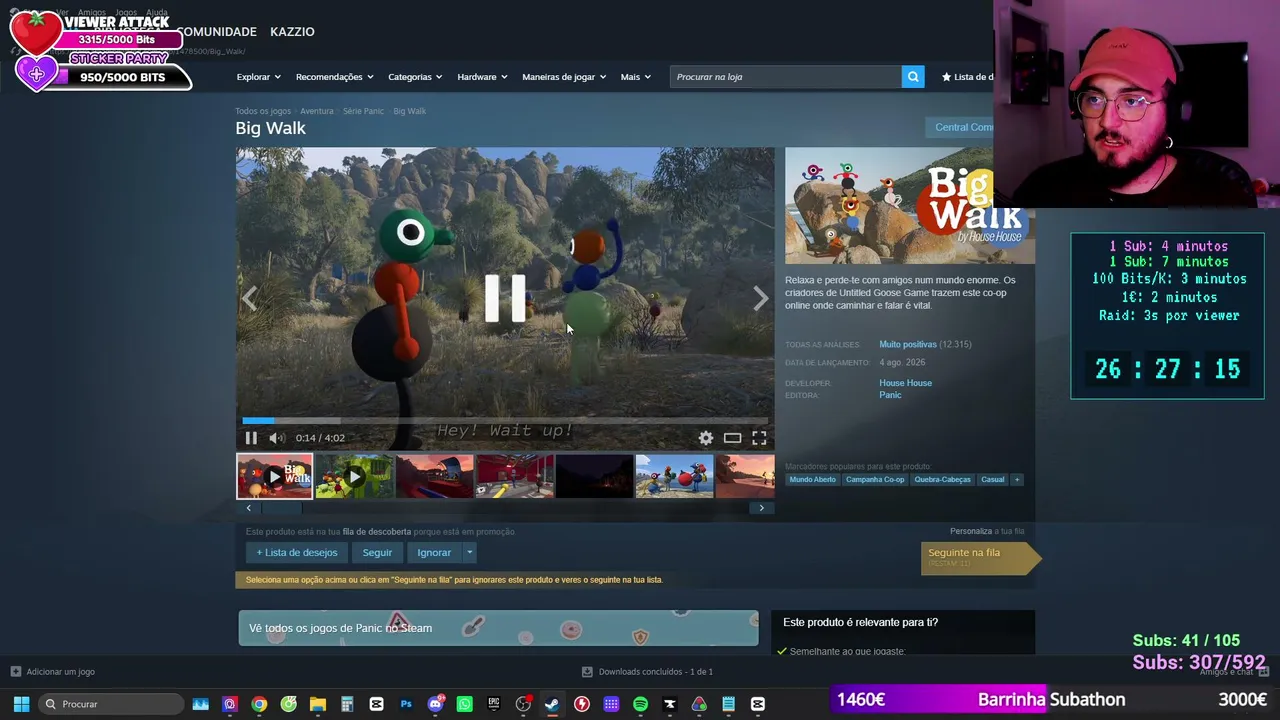Viewport: 1280px width, 720px height.
Task: Toggle theater mode on the video player
Action: point(733,438)
